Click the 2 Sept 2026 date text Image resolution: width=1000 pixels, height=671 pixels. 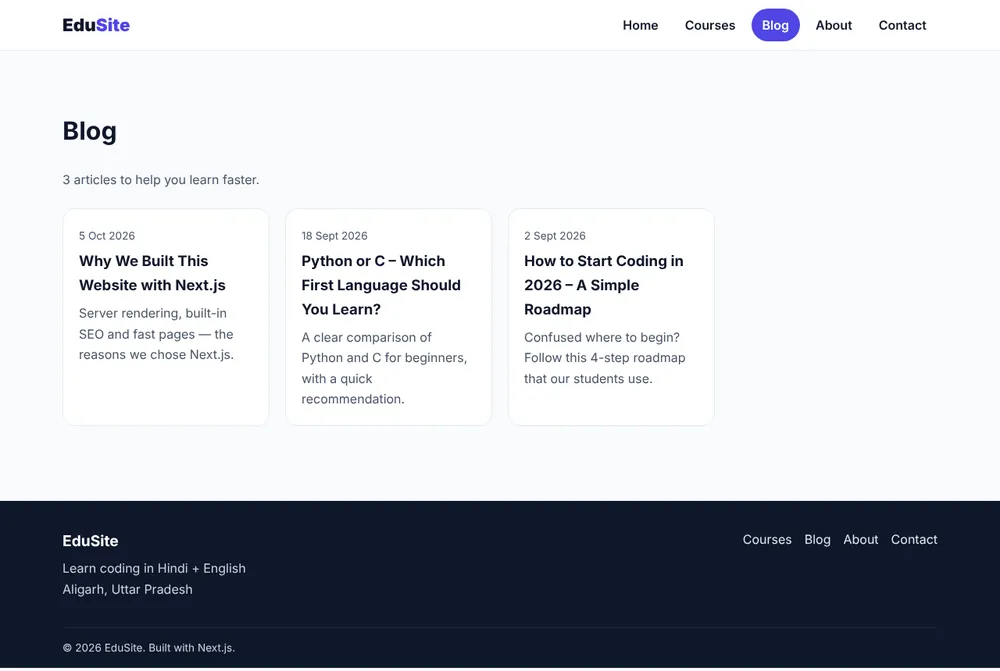pos(555,236)
